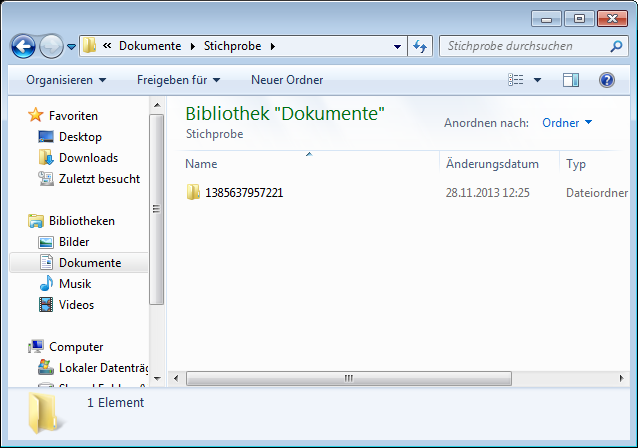638x448 pixels.
Task: Click the search magnifier icon
Action: (x=618, y=46)
